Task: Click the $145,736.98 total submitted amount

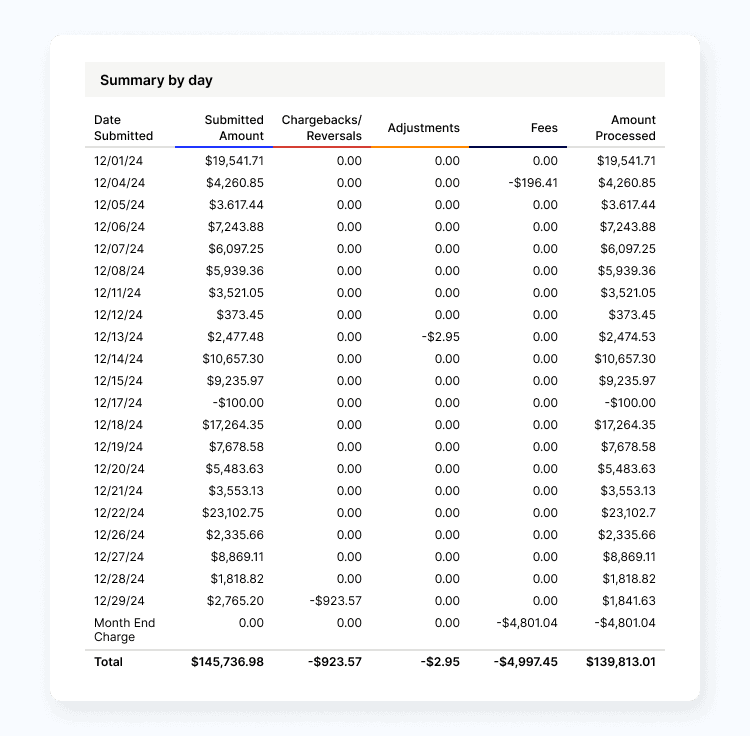Action: coord(226,662)
